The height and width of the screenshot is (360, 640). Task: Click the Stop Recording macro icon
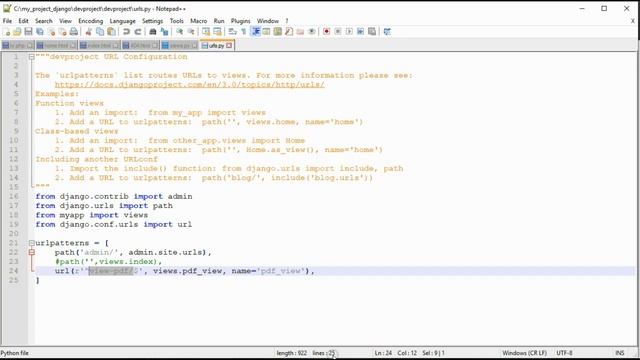pyautogui.click(x=338, y=32)
